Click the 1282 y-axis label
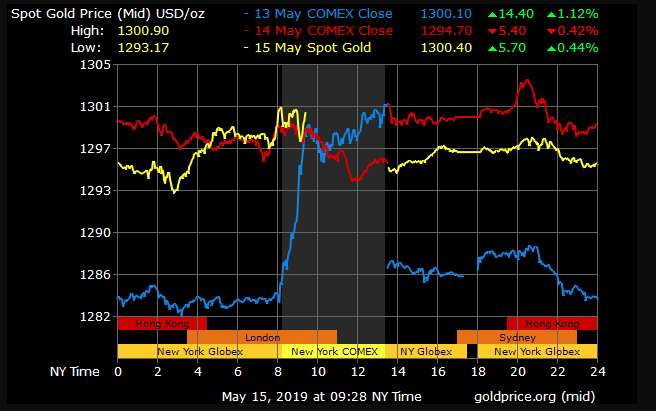656x411 pixels. (x=95, y=316)
